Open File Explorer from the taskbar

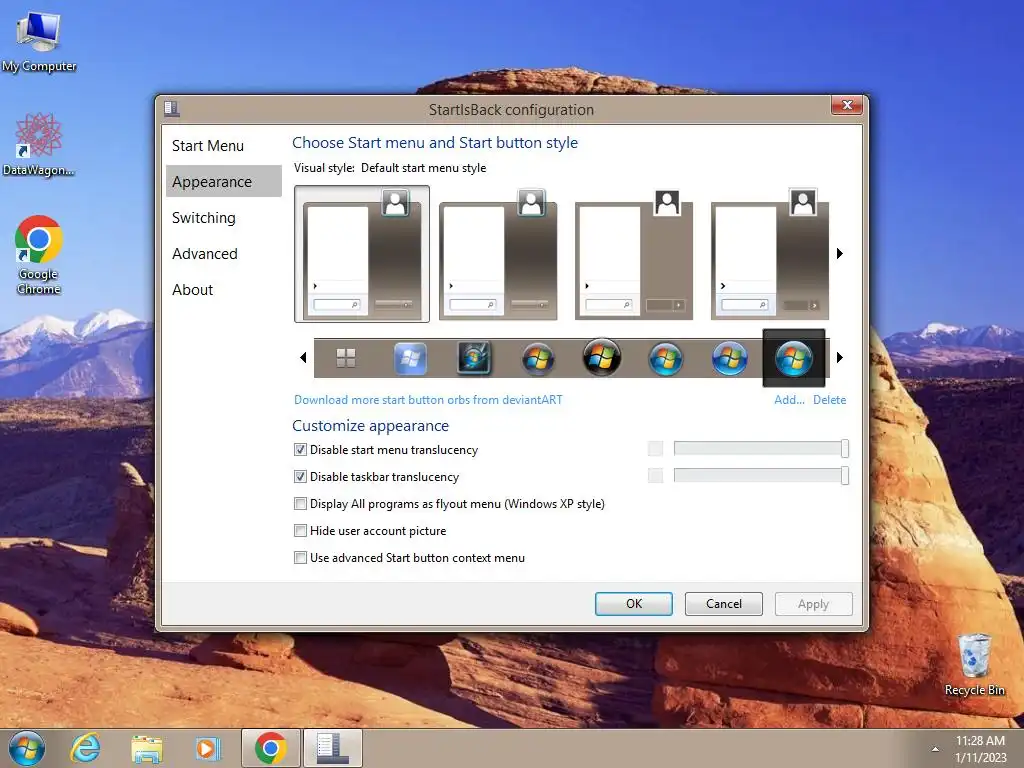tap(146, 748)
